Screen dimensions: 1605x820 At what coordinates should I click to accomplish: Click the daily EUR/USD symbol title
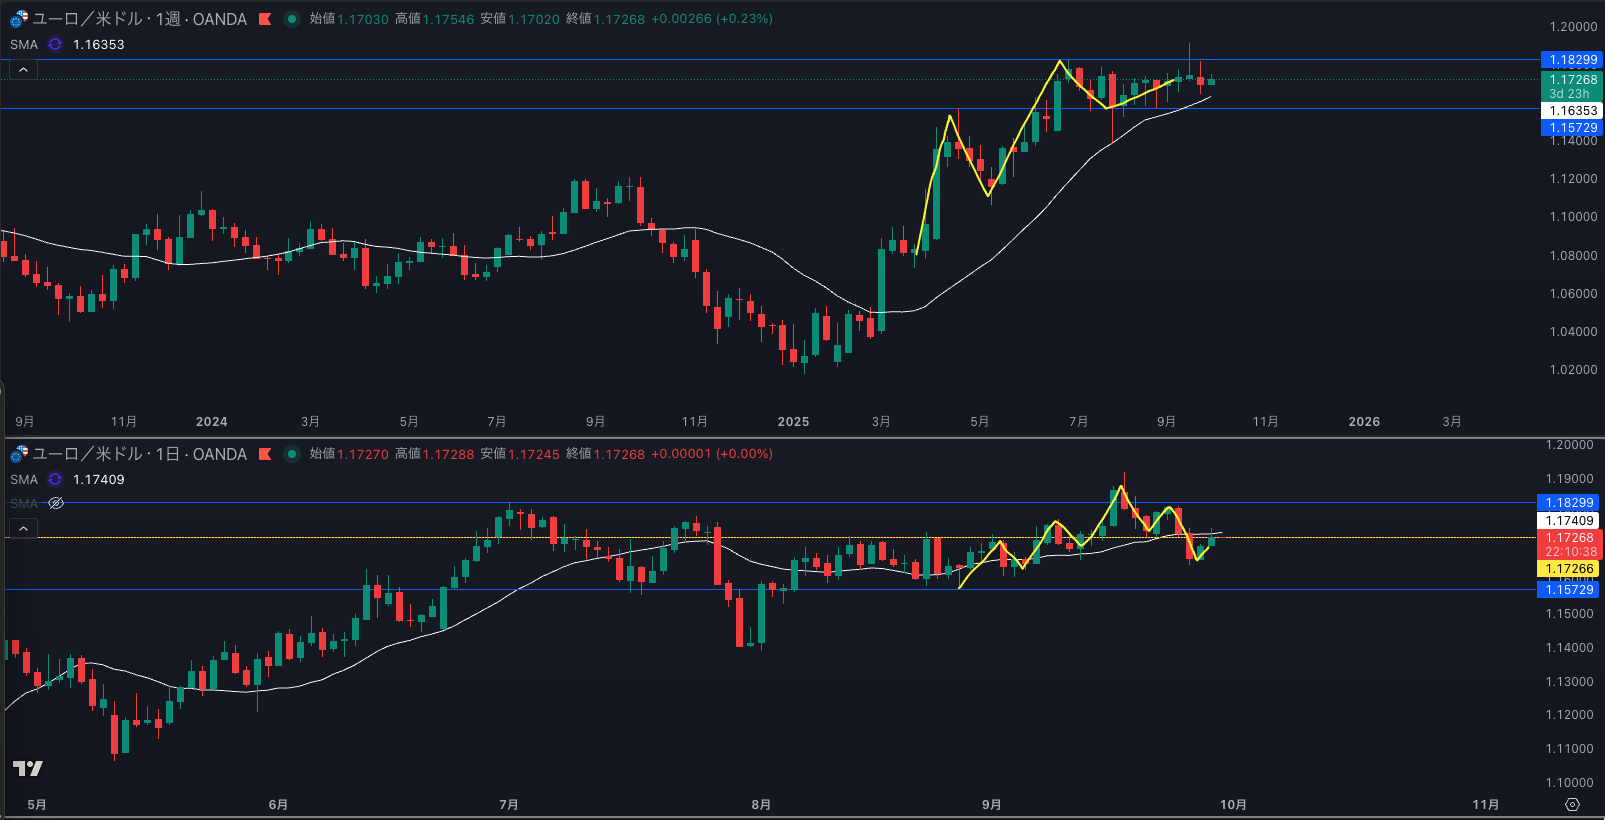click(x=140, y=454)
